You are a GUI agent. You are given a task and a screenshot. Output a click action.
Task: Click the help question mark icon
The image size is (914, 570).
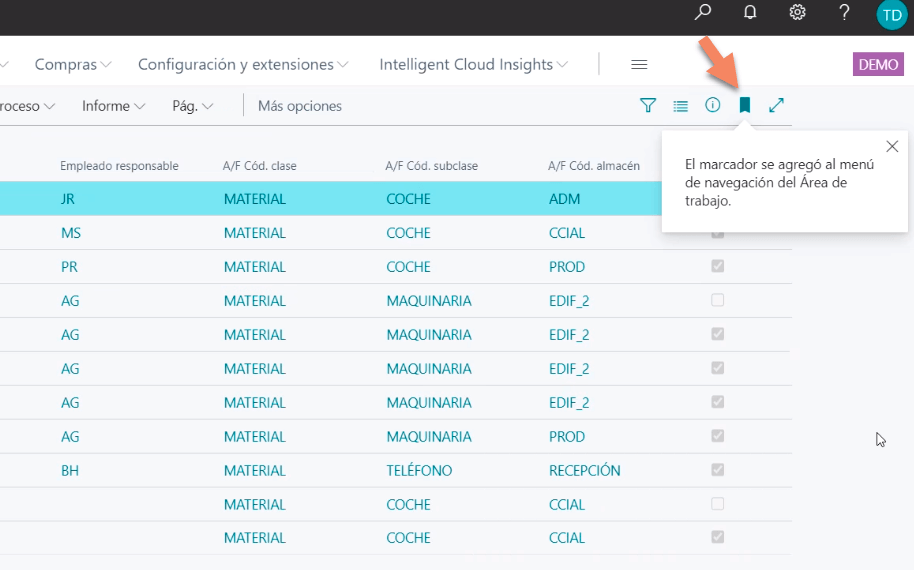844,13
